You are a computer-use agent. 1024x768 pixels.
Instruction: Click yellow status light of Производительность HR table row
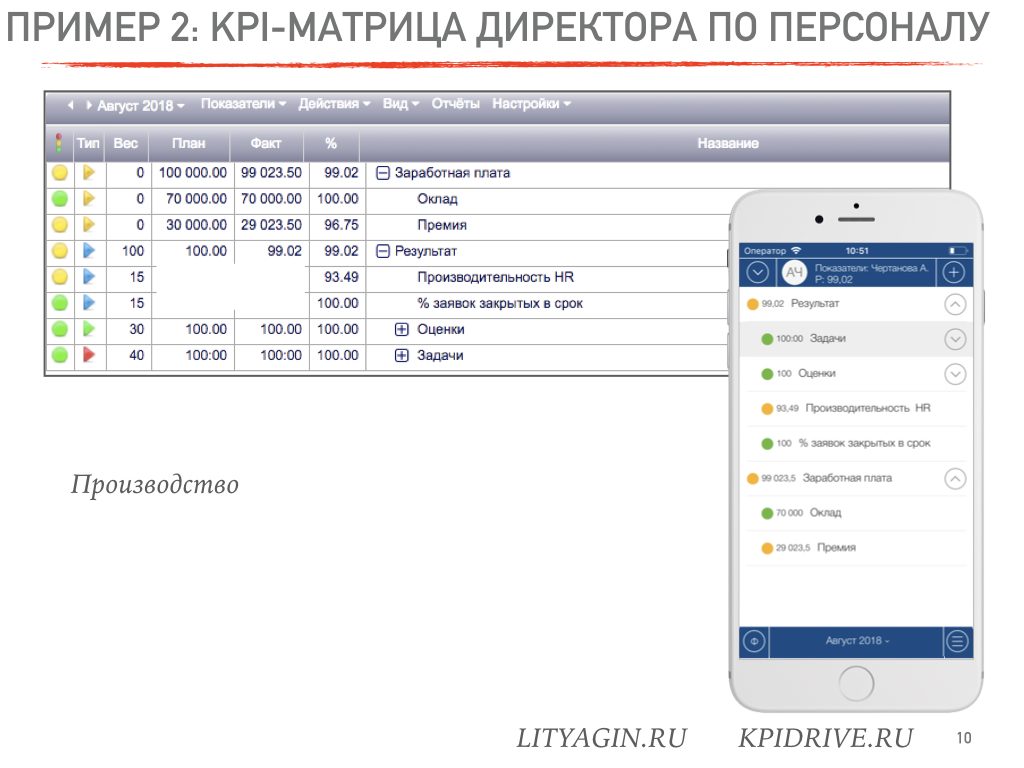(x=59, y=277)
